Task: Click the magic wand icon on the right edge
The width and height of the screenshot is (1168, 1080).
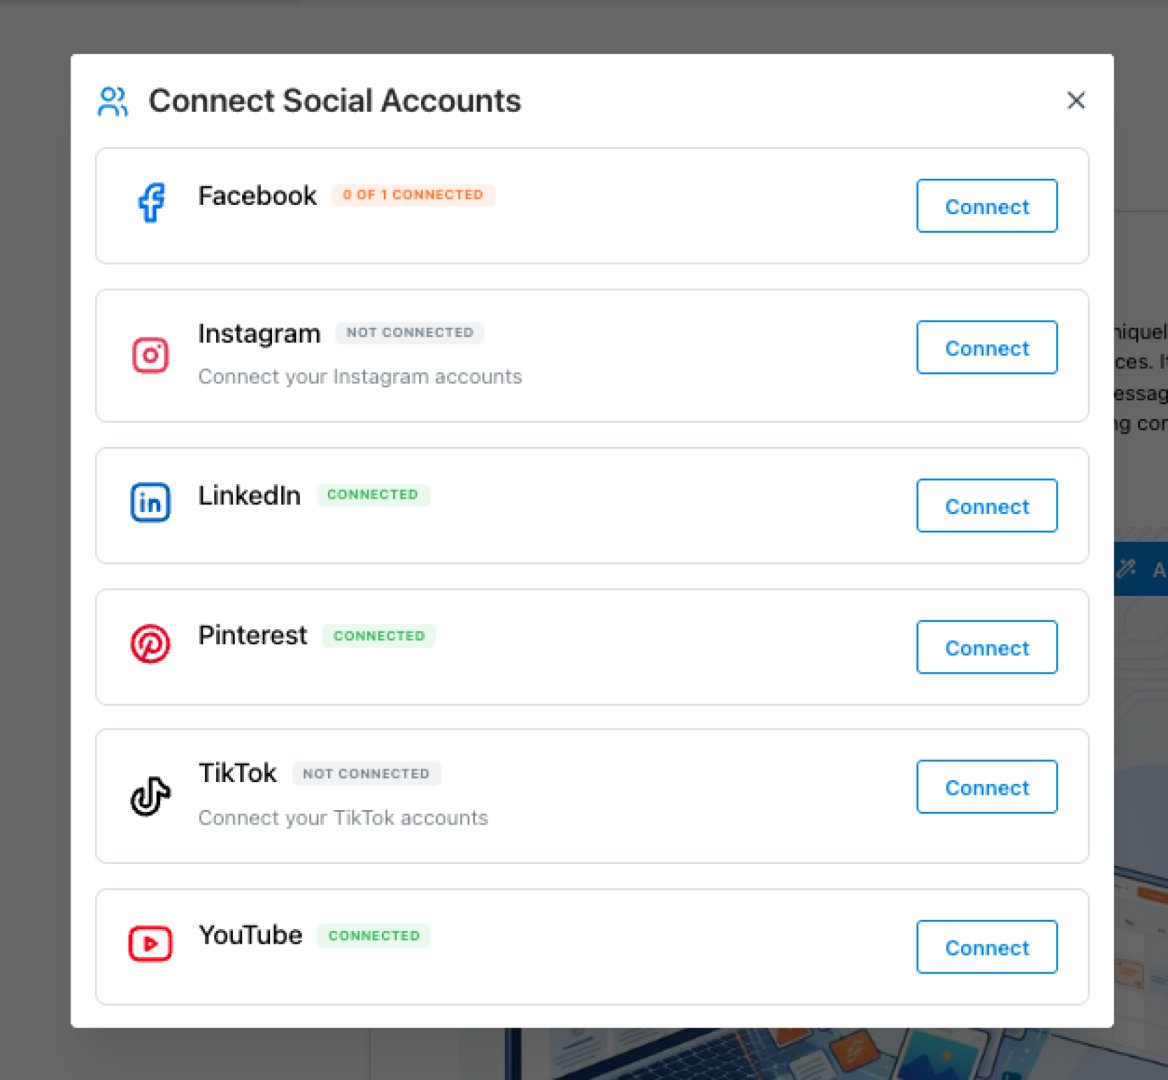Action: 1127,569
